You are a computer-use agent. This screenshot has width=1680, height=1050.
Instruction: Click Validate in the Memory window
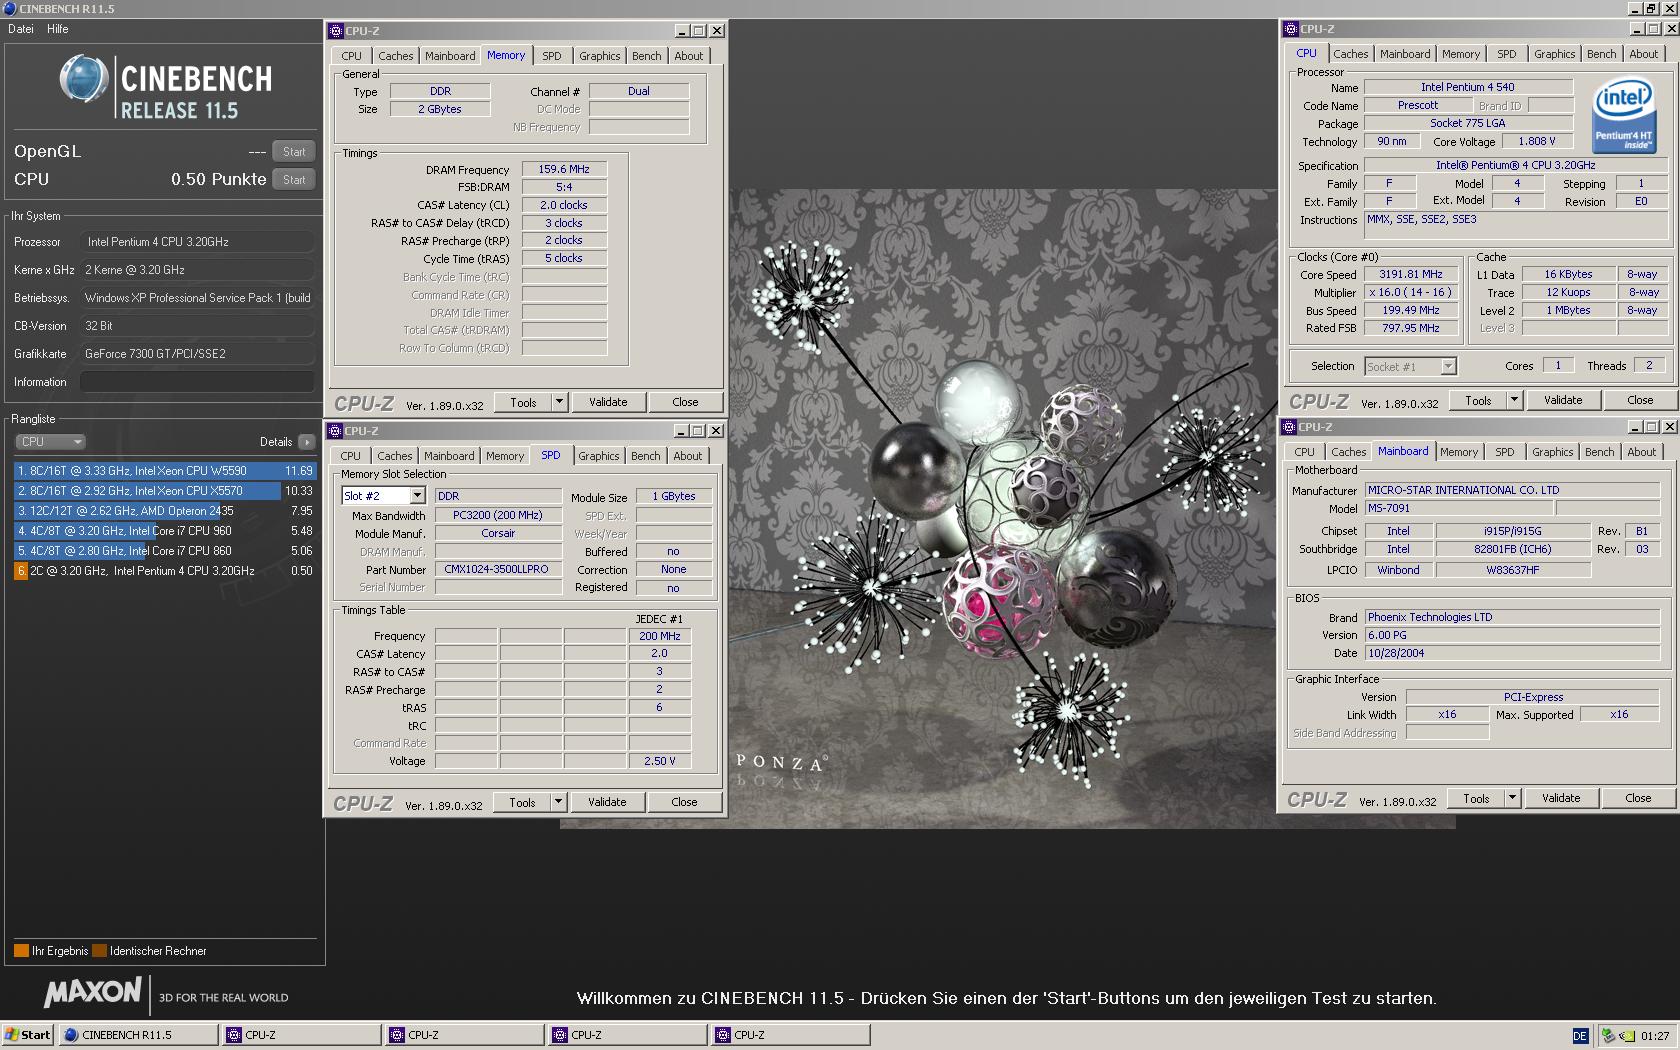click(608, 402)
